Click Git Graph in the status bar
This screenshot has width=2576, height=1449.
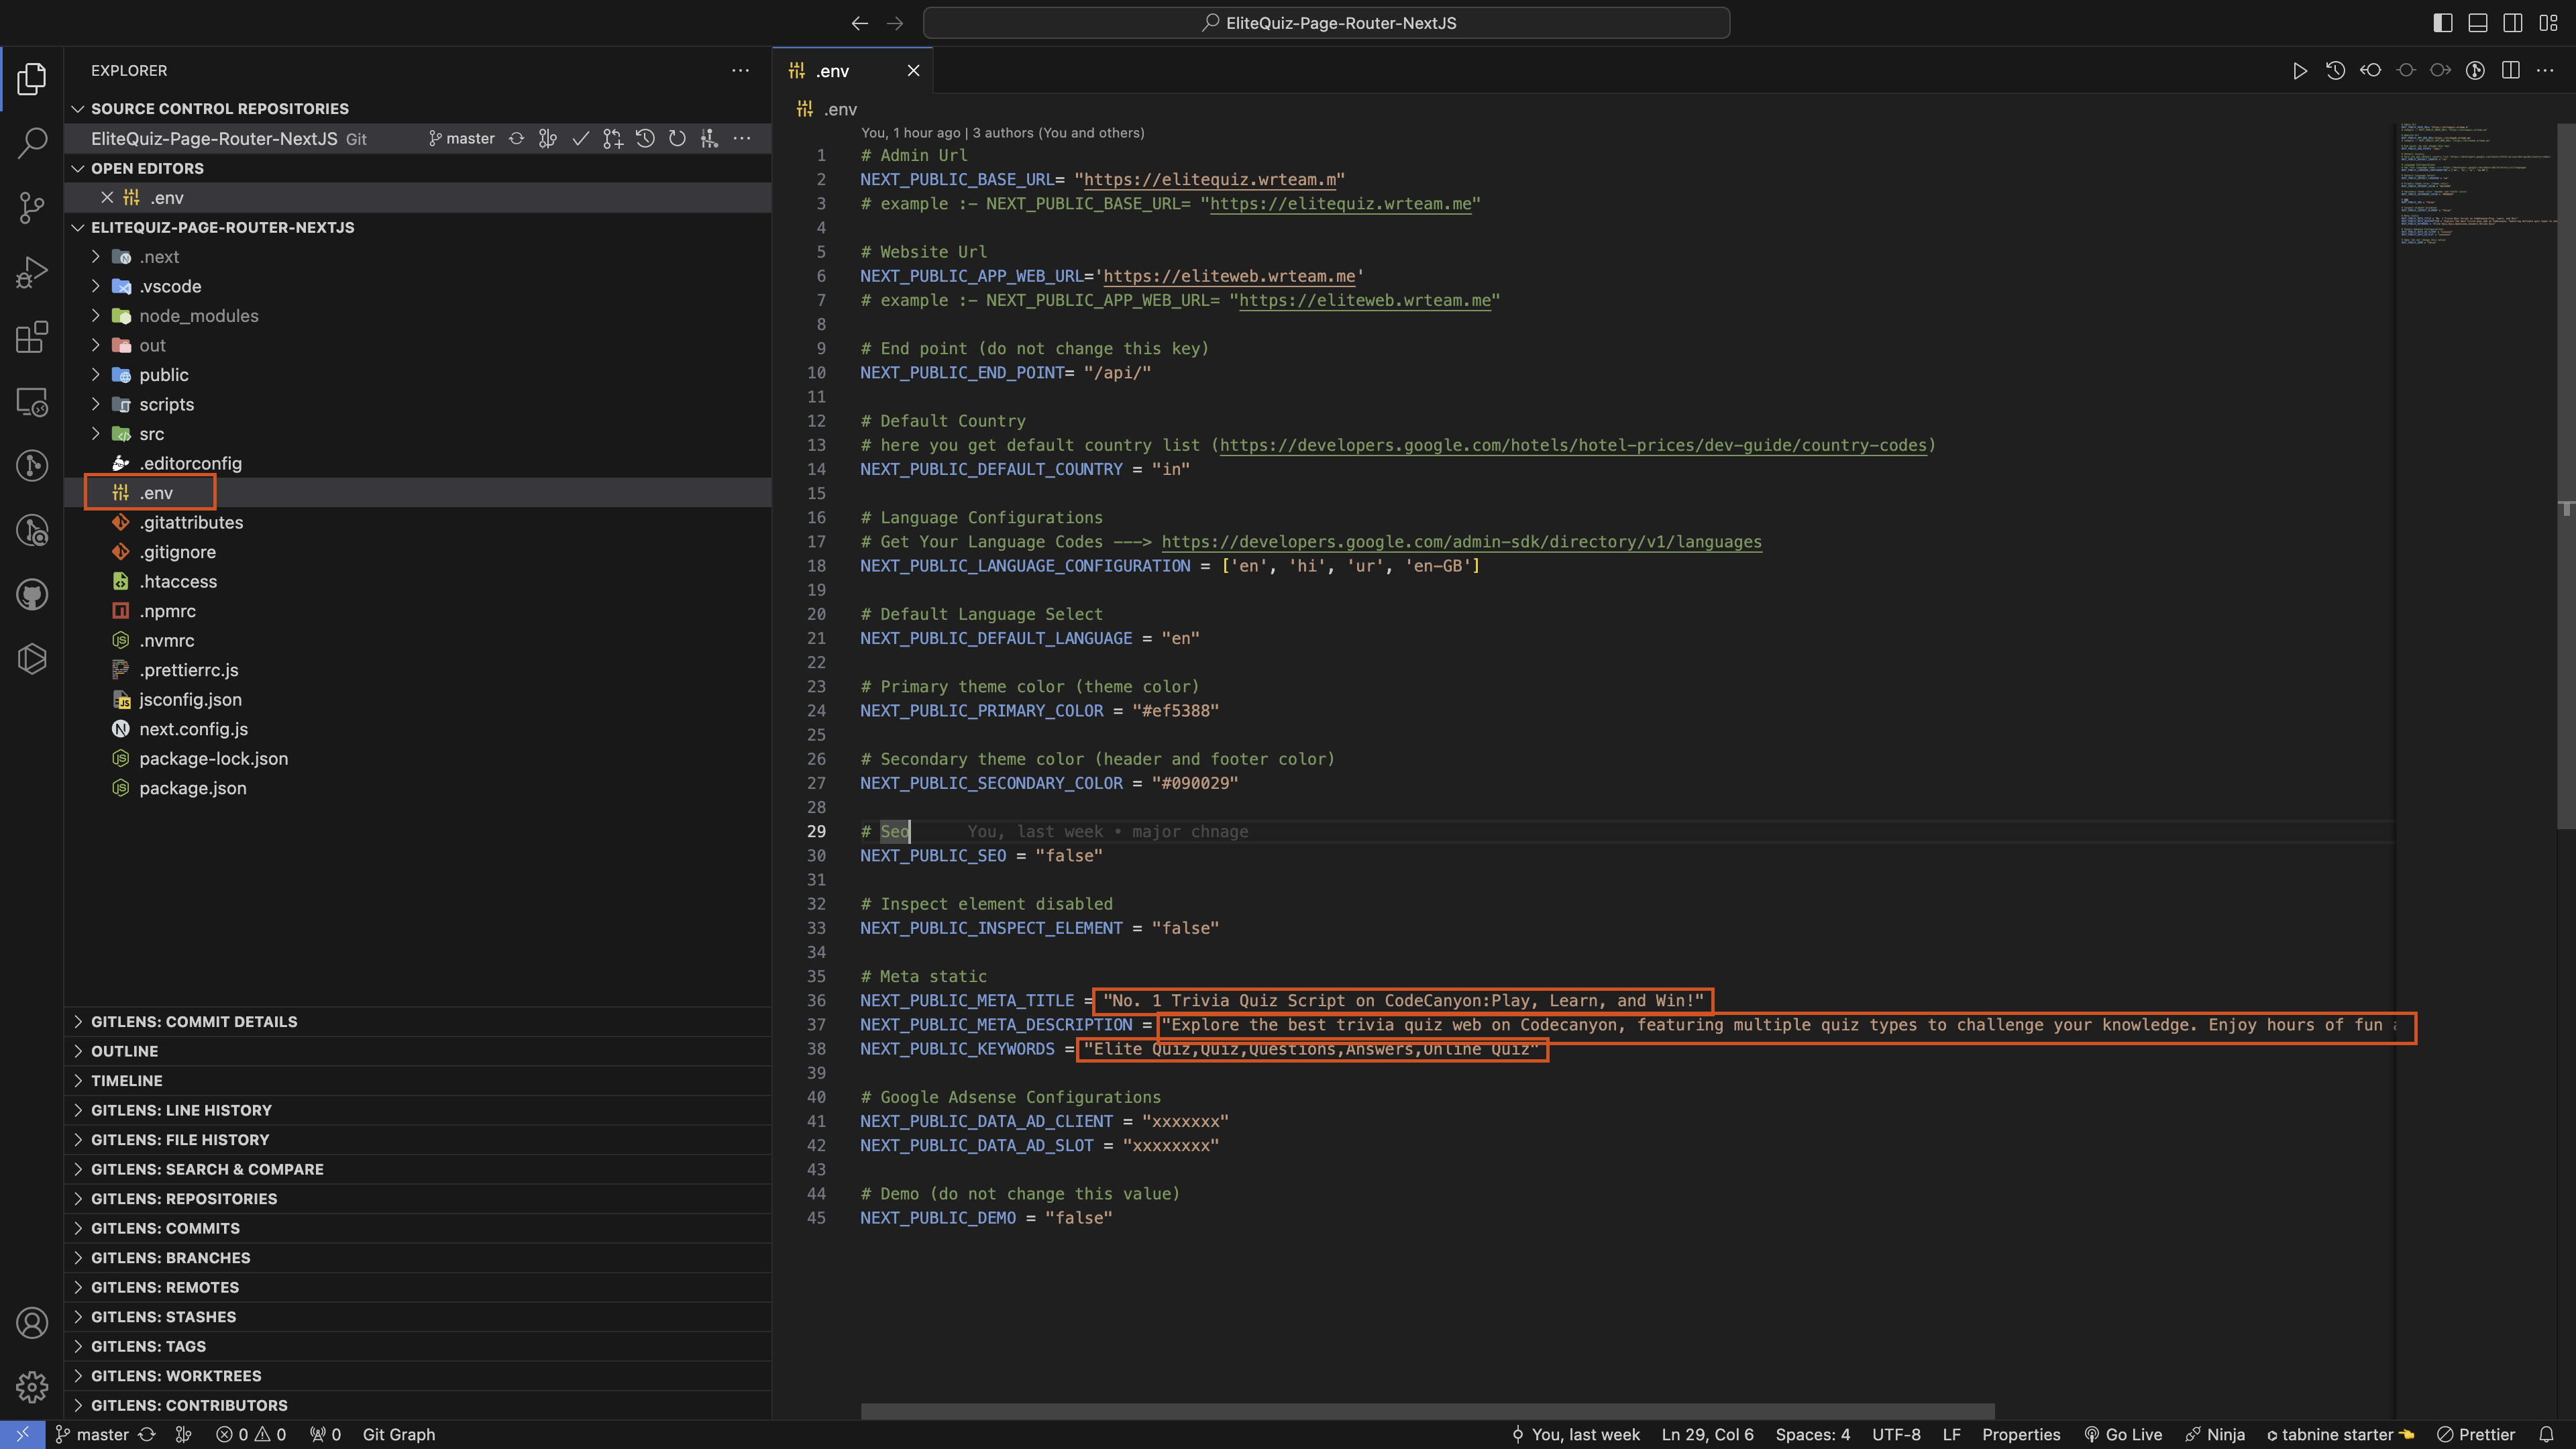pyautogui.click(x=398, y=1434)
